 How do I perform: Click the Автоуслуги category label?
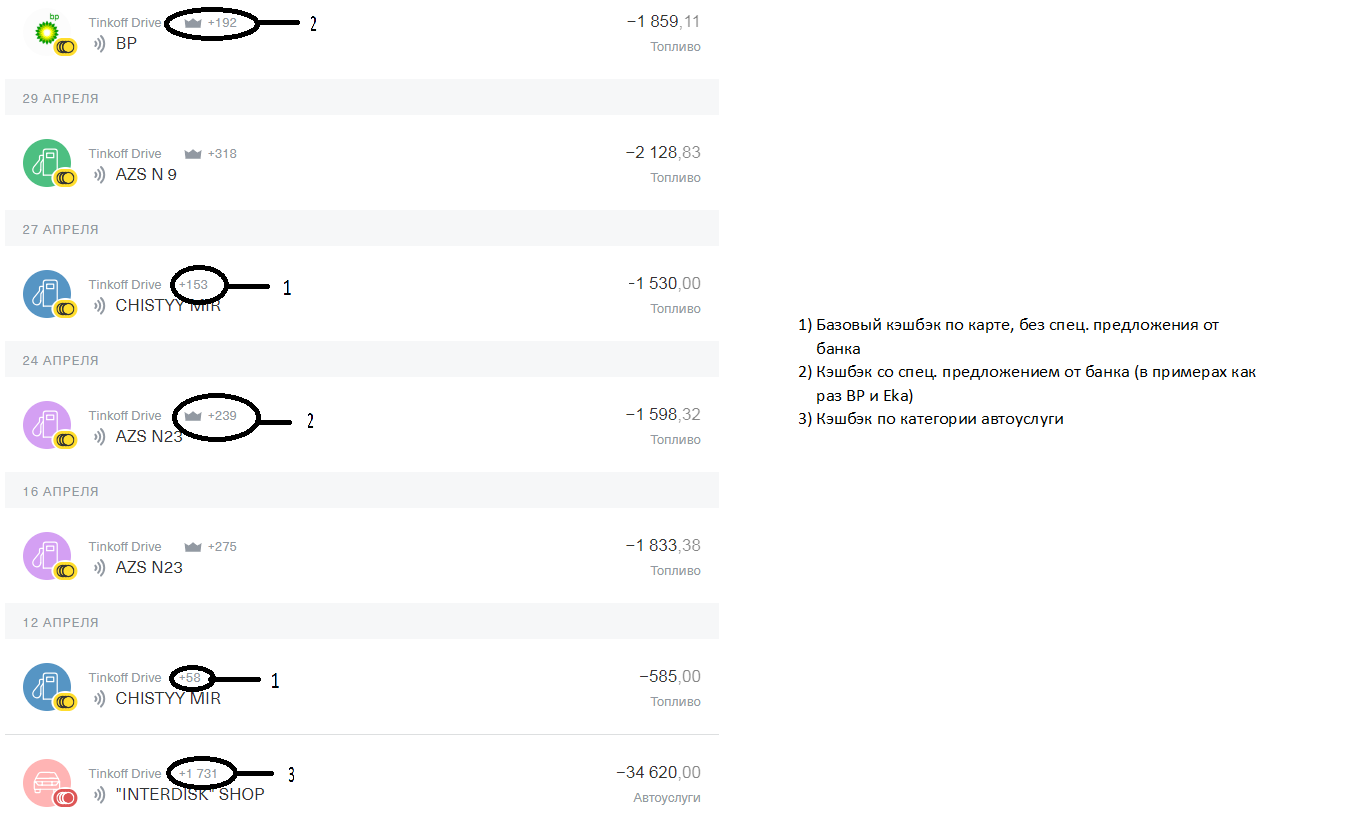[x=667, y=798]
